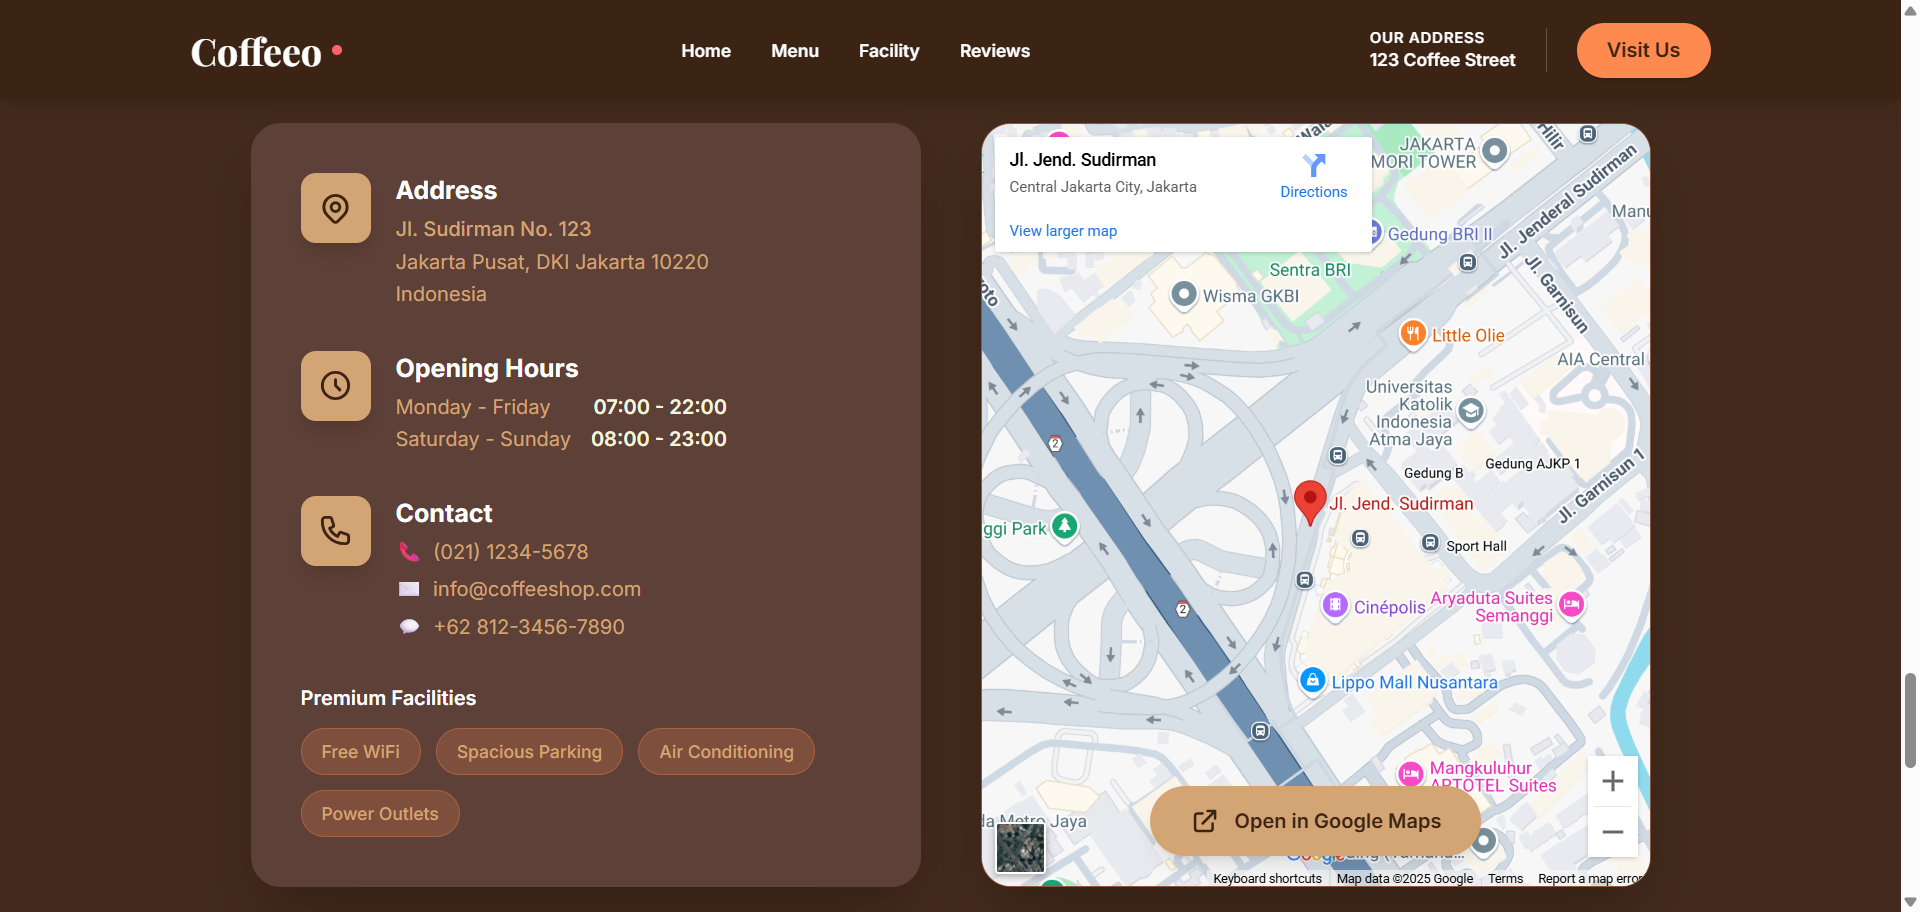The width and height of the screenshot is (1920, 912).
Task: Click the Directions icon on map card
Action: tap(1313, 165)
